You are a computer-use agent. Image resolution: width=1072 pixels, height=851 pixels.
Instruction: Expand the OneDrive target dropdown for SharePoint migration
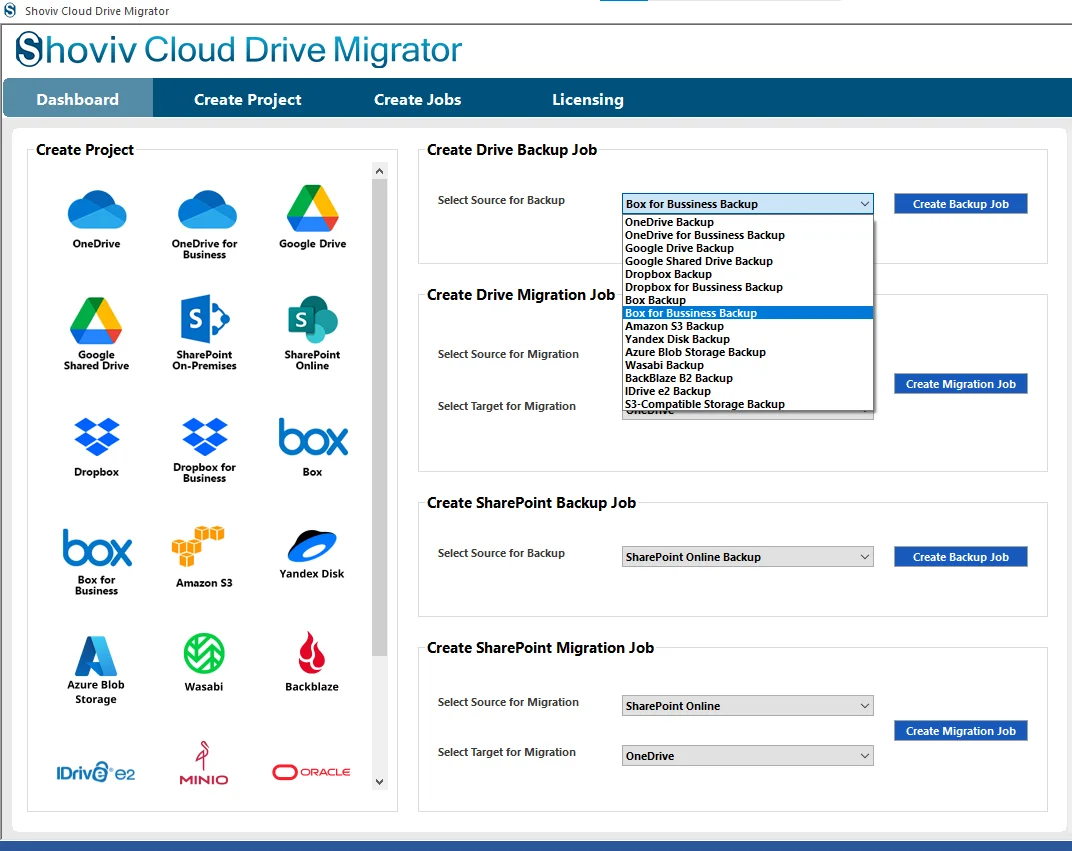(747, 755)
